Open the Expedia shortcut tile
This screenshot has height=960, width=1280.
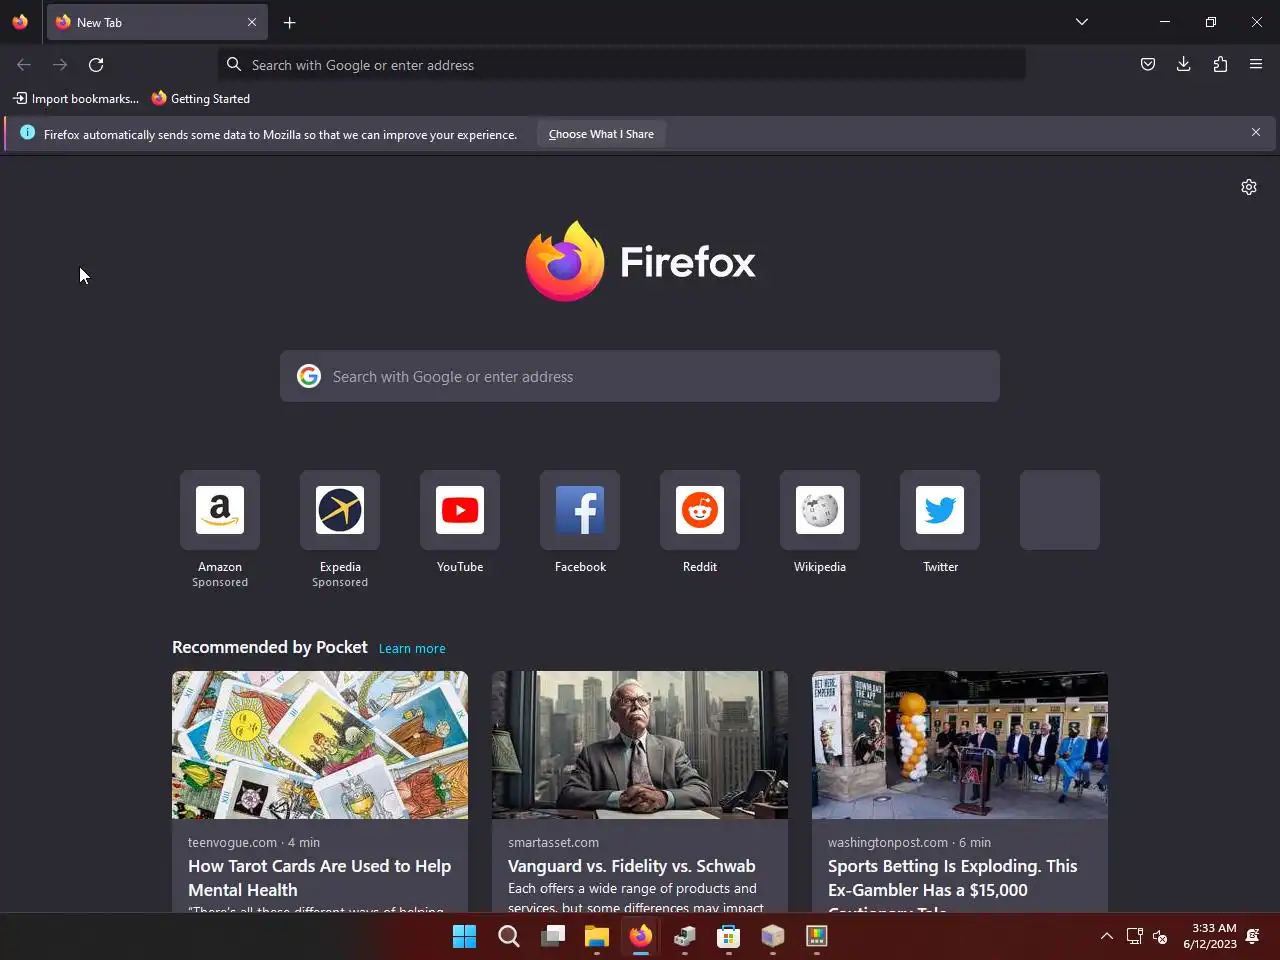click(340, 510)
